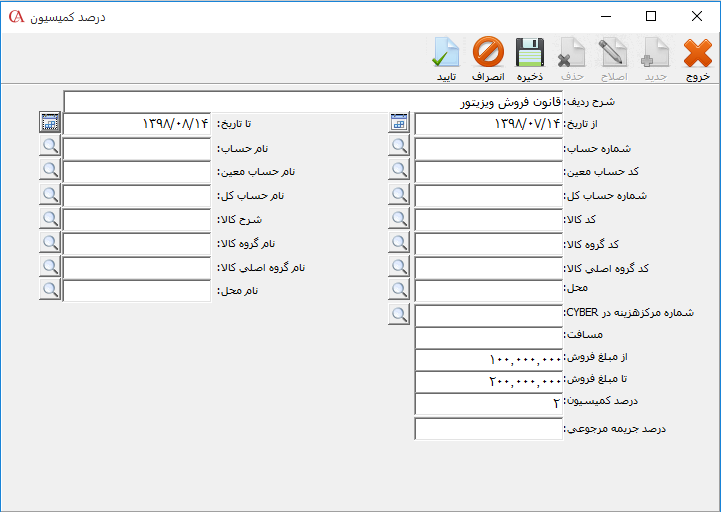The image size is (721, 512).
Task: Click the محل input field
Action: (x=488, y=291)
